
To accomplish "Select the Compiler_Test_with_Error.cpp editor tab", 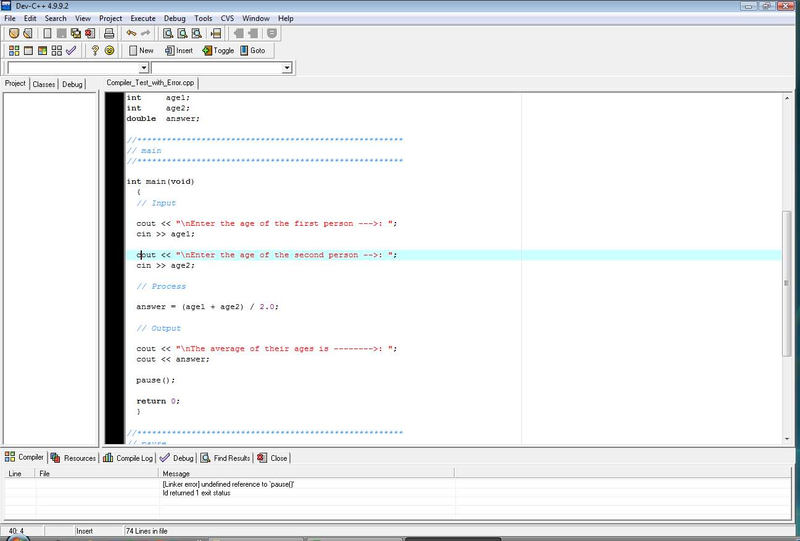I will (x=151, y=83).
